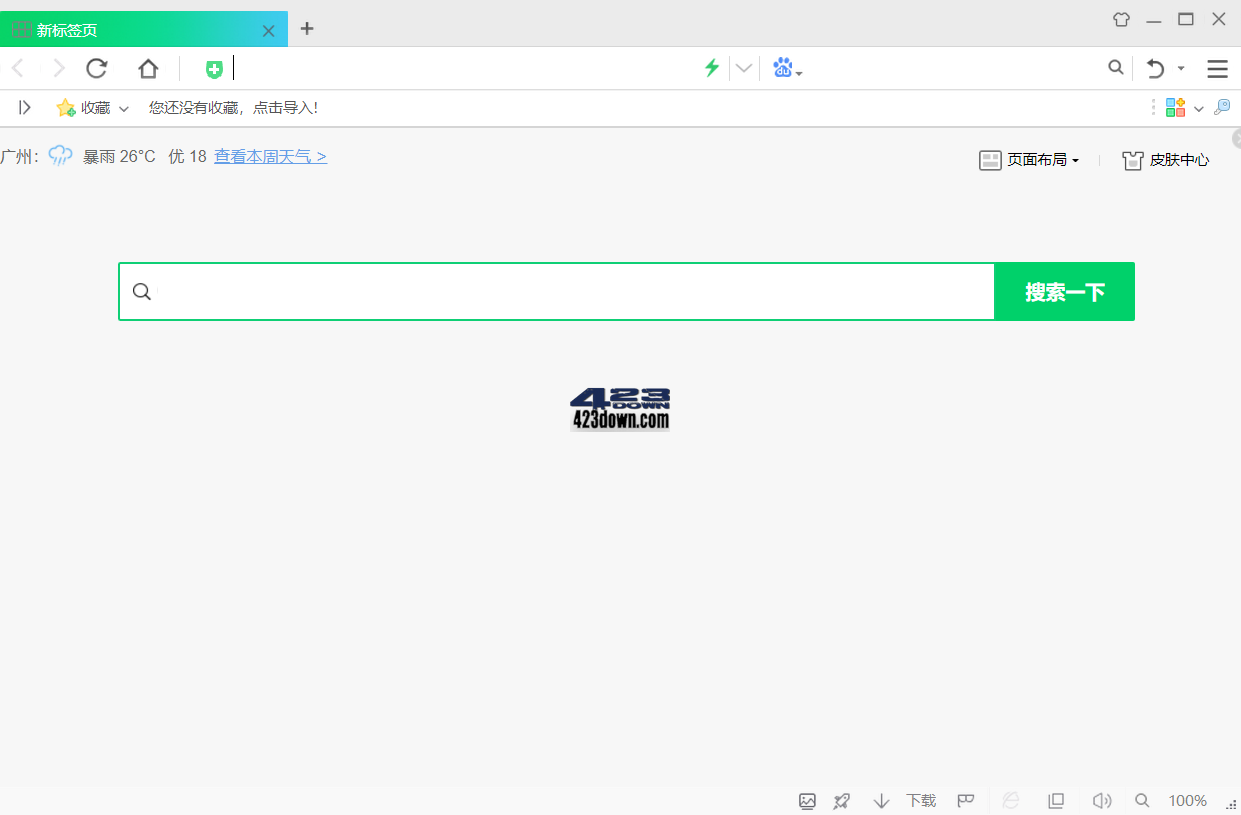Image resolution: width=1241 pixels, height=815 pixels.
Task: Switch to the 新标签页 tab
Action: (x=65, y=30)
